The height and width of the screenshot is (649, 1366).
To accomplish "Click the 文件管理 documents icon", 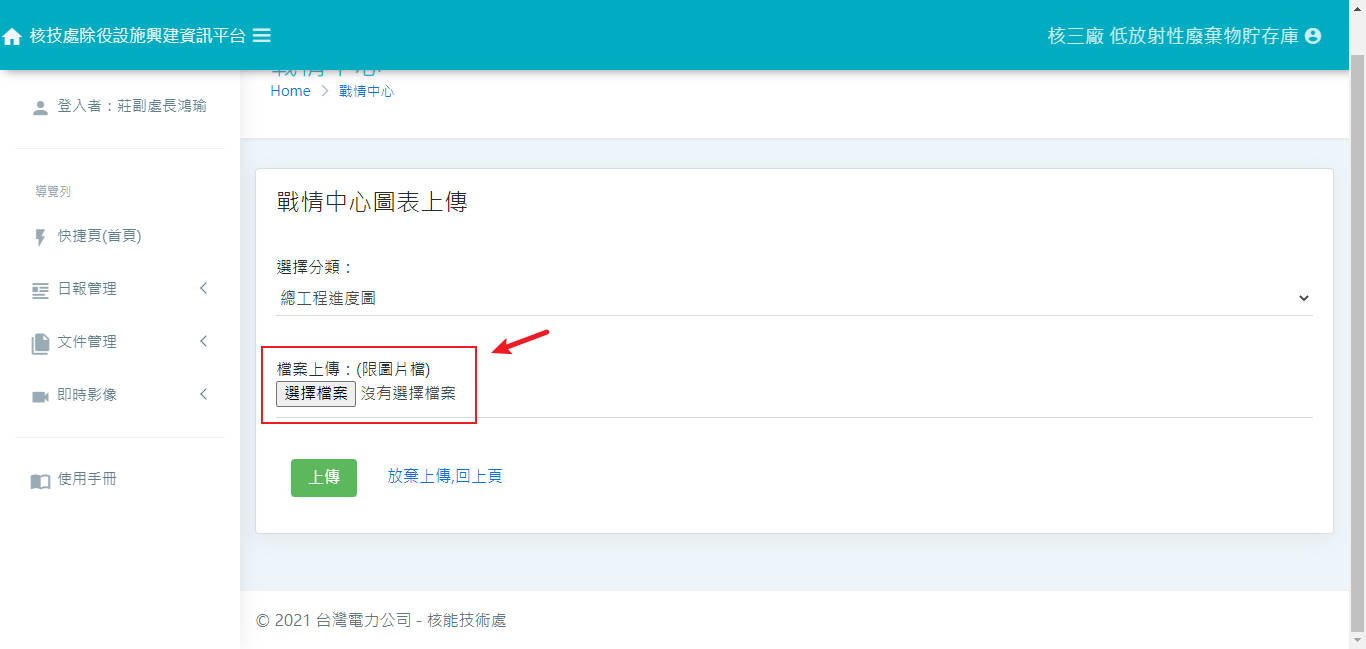I will (40, 343).
